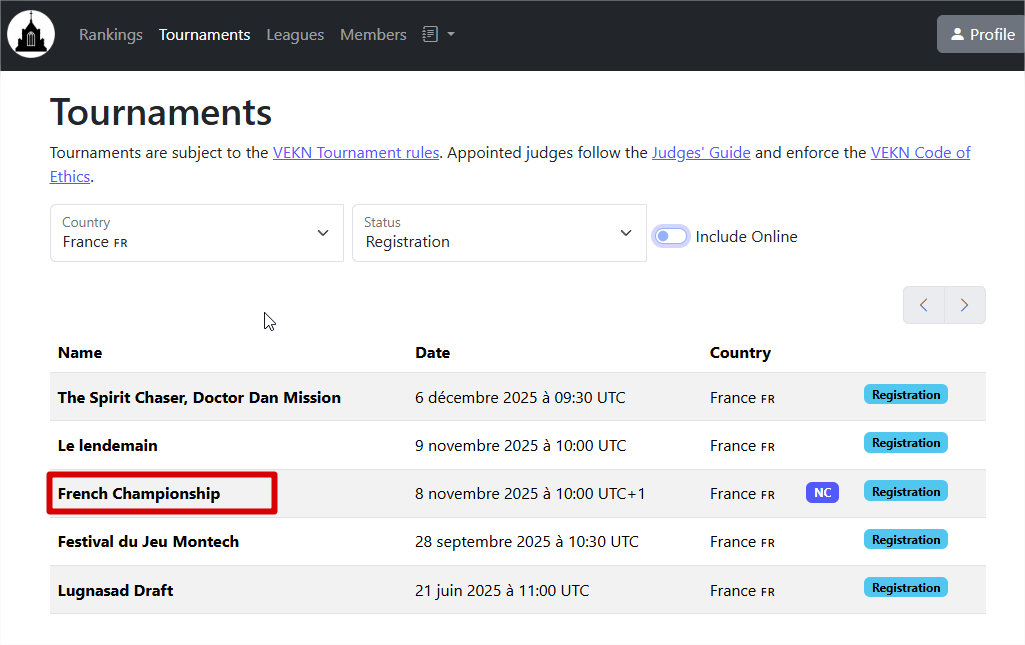Expand the Country filter dropdown
Image resolution: width=1025 pixels, height=645 pixels.
[x=197, y=233]
